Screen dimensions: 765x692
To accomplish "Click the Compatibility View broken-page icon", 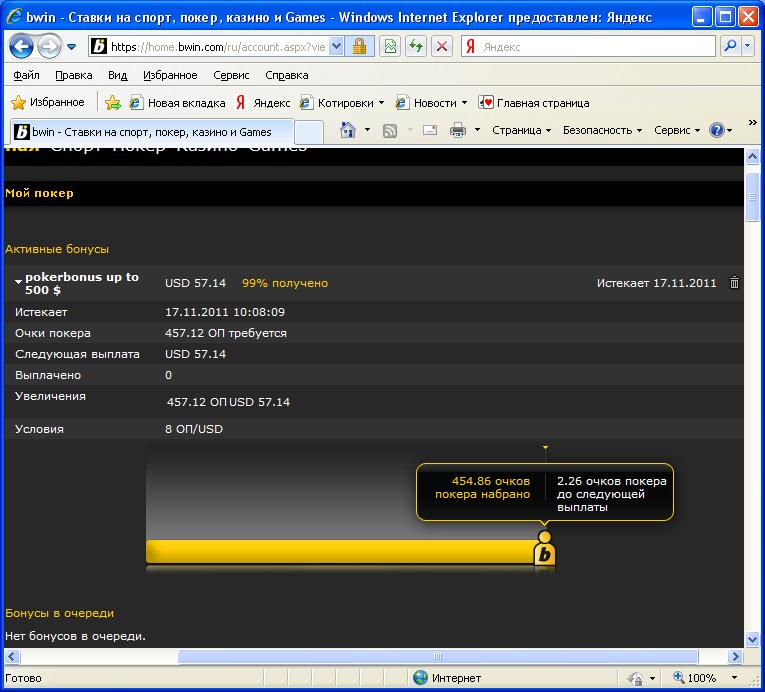I will pyautogui.click(x=390, y=47).
